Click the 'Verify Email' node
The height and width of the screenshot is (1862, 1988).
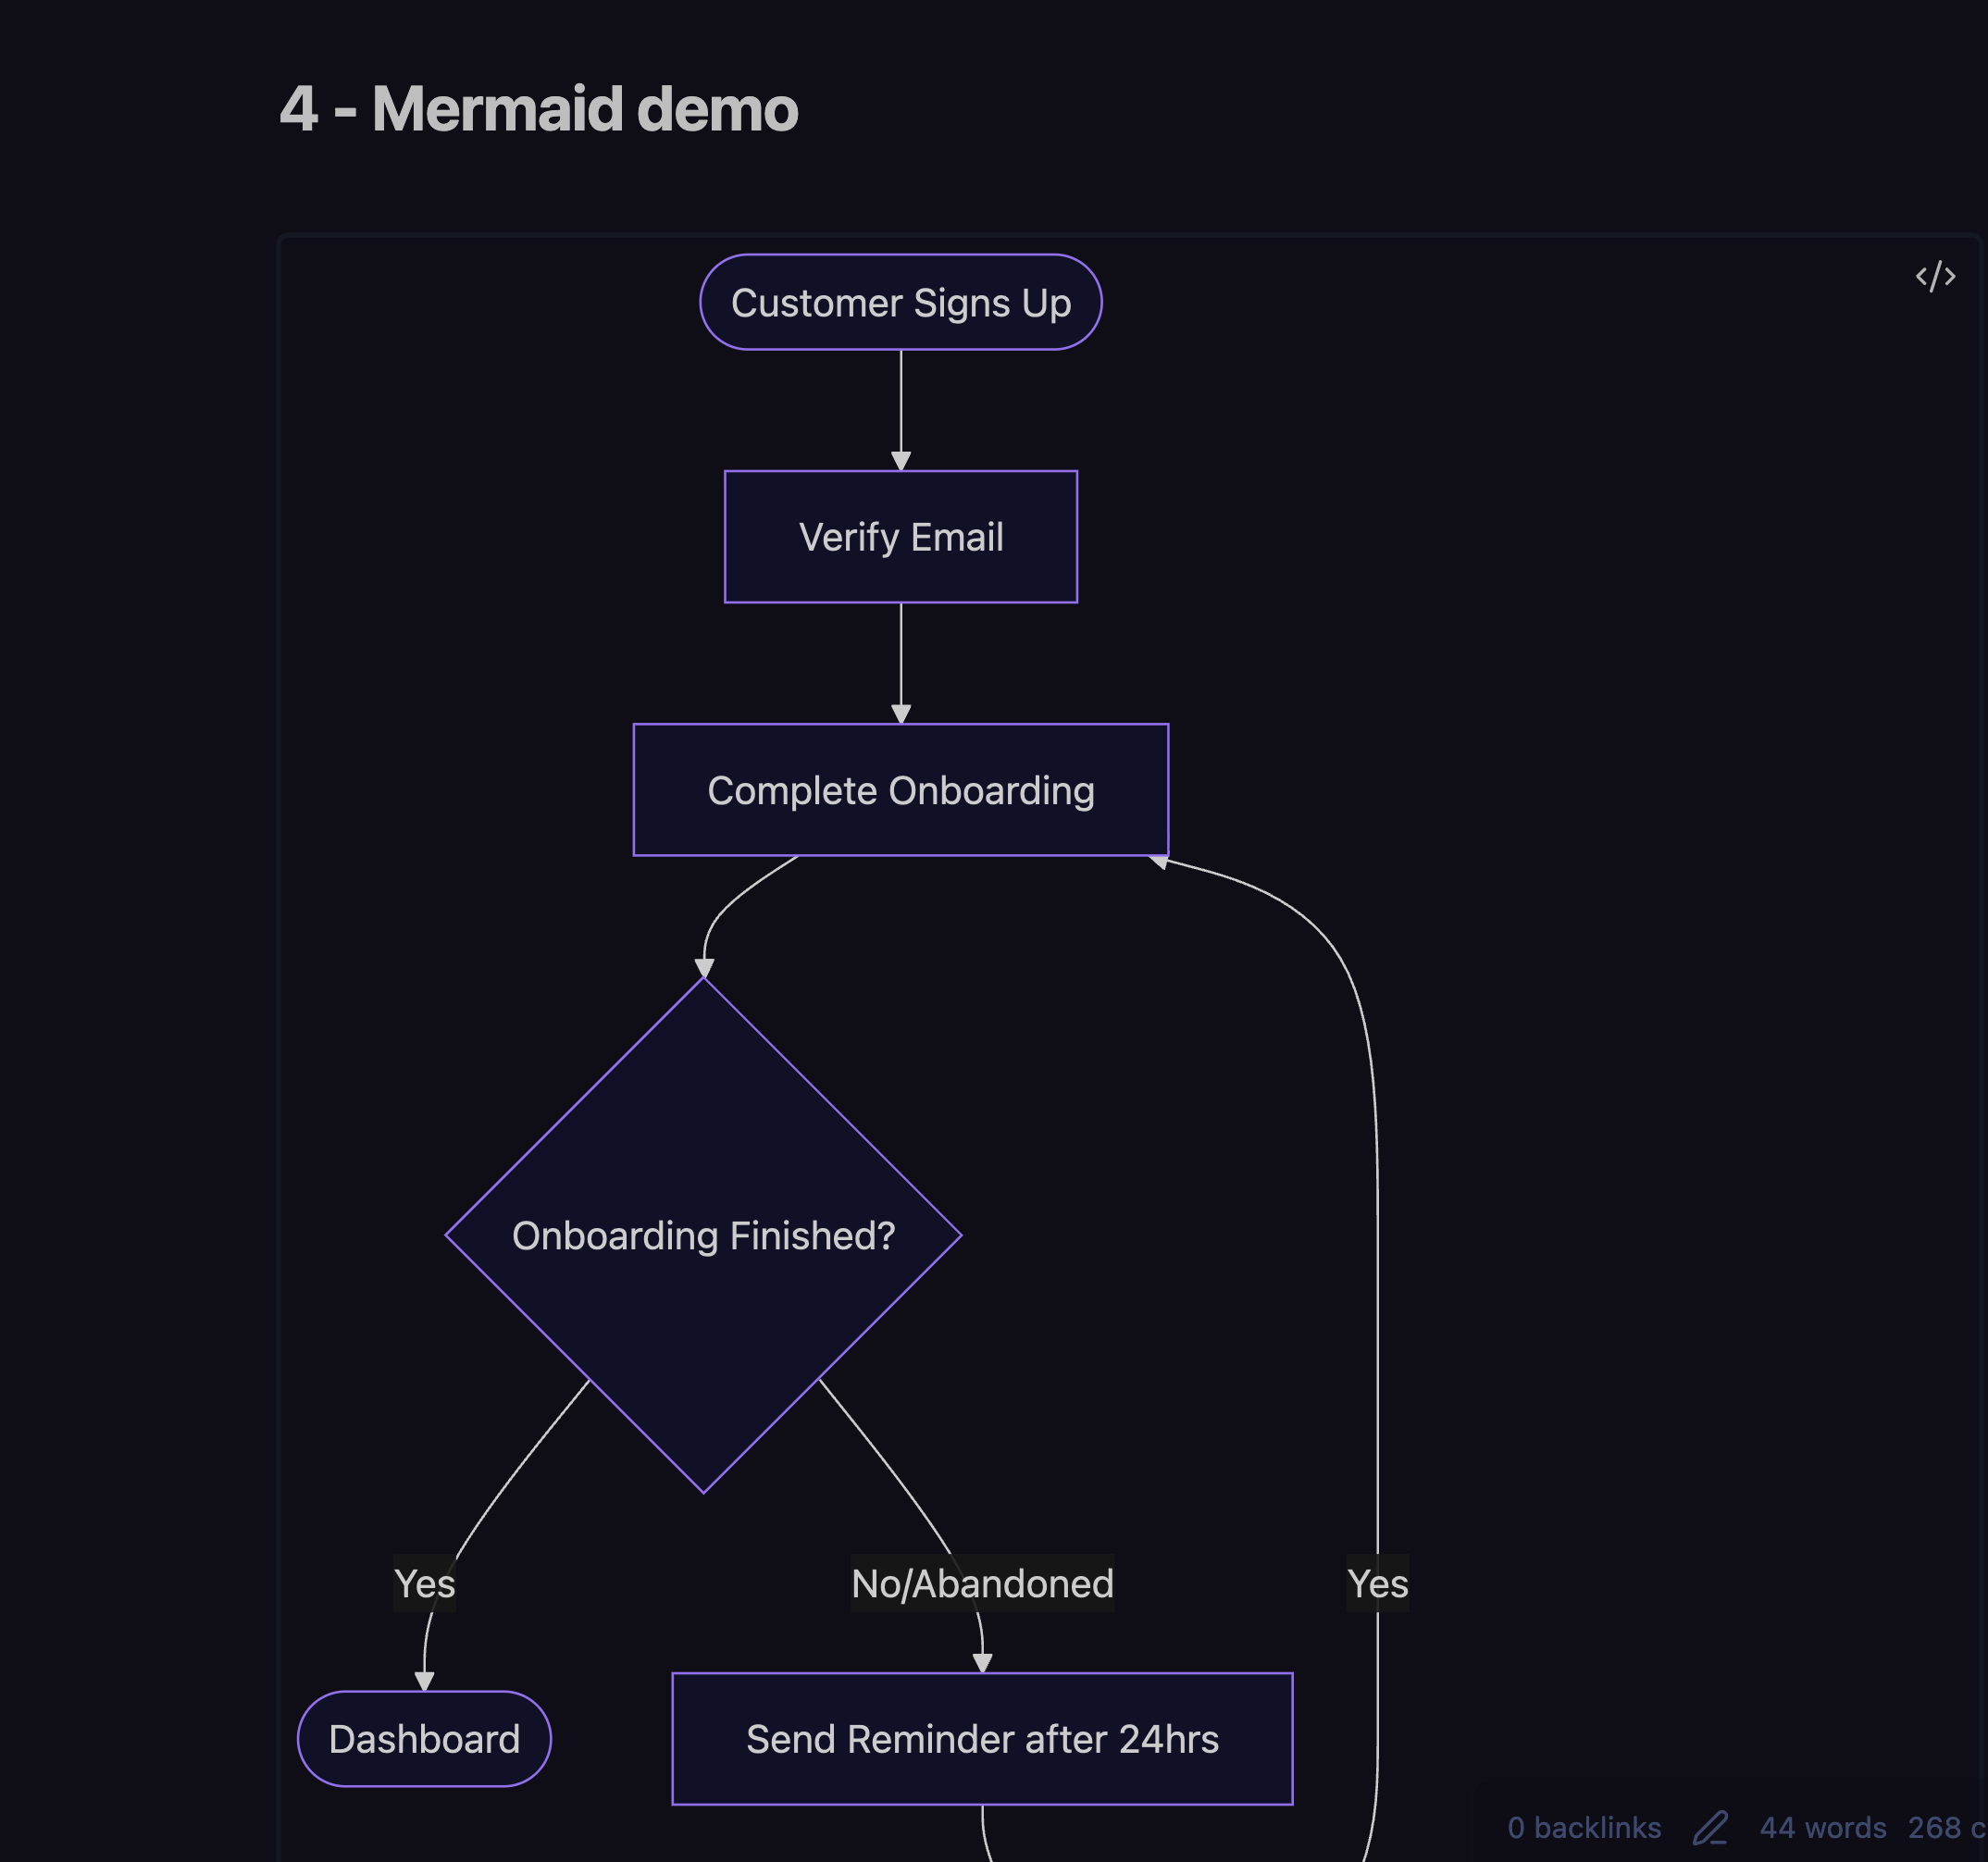coord(901,537)
